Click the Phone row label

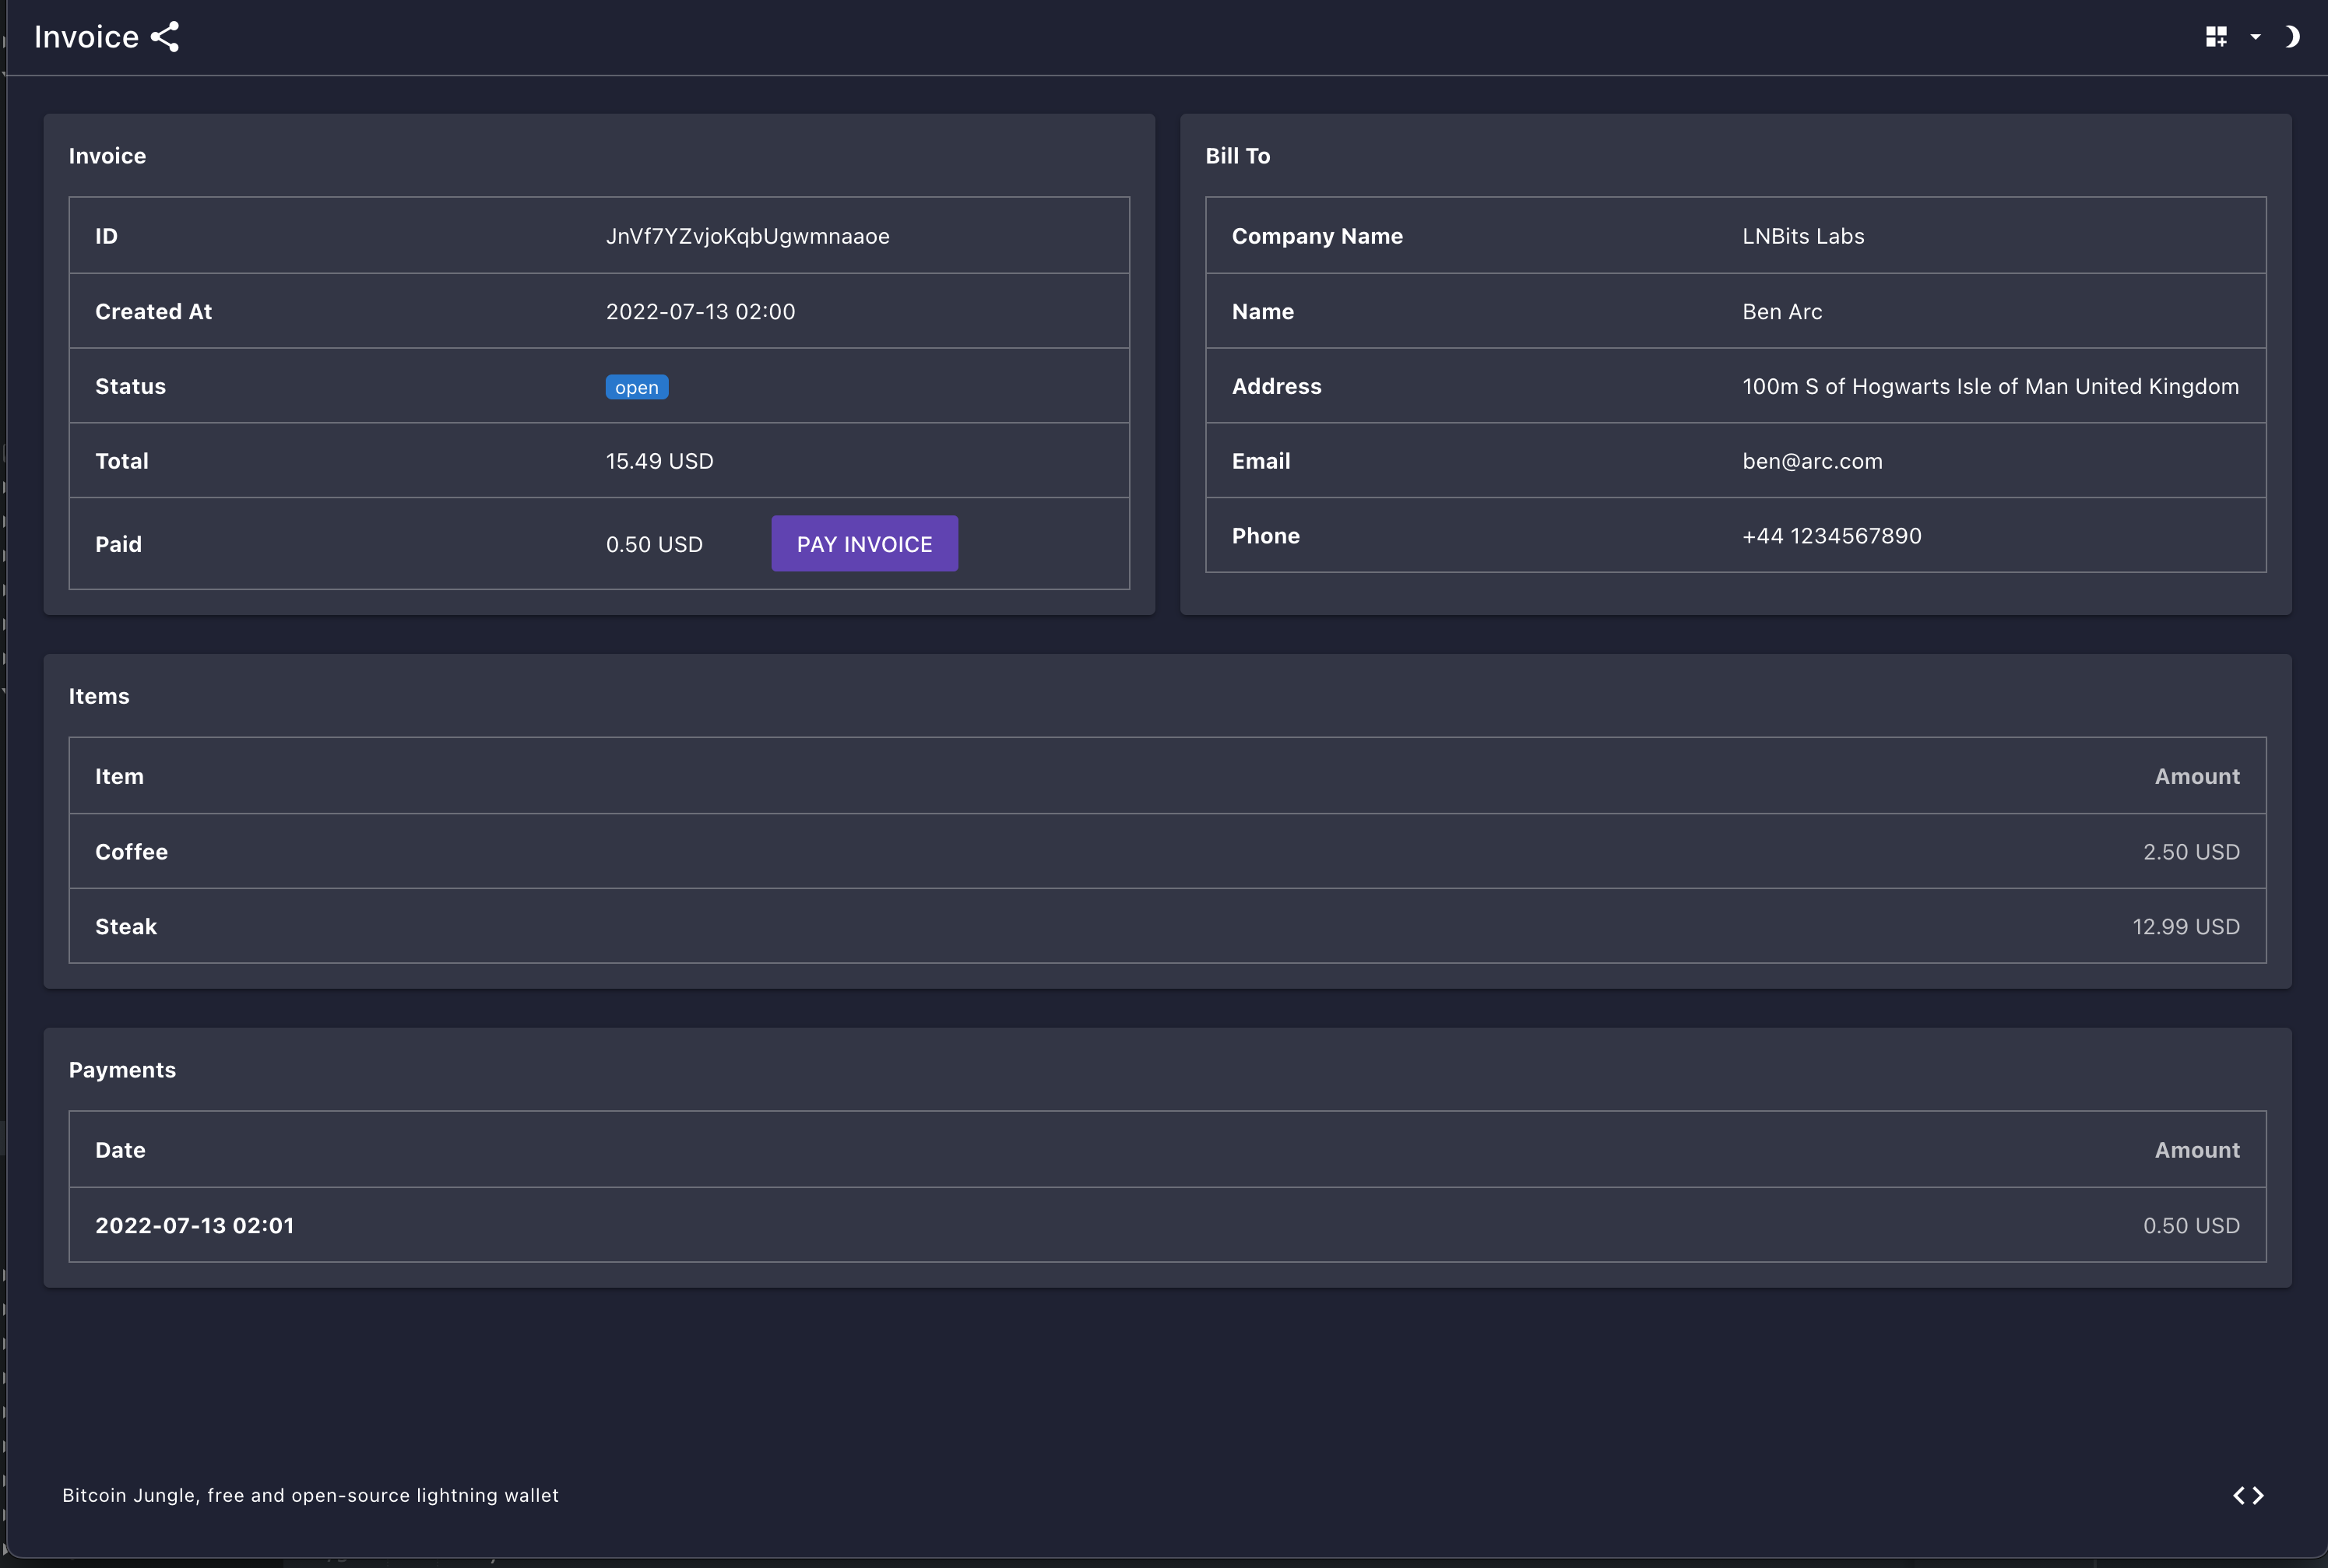(x=1265, y=536)
